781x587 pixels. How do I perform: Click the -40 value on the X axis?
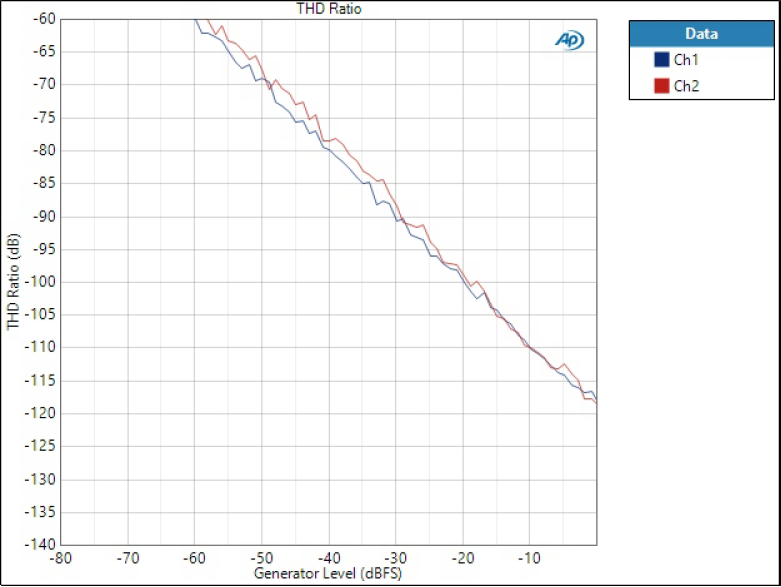coord(328,558)
